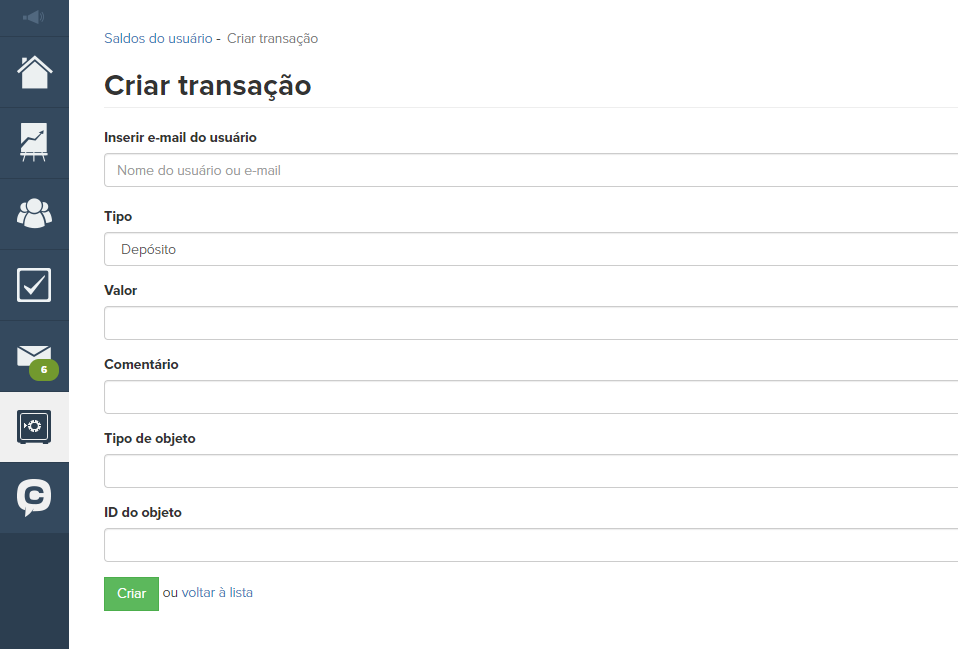
Task: Open the safe finance icon
Action: coord(34,427)
